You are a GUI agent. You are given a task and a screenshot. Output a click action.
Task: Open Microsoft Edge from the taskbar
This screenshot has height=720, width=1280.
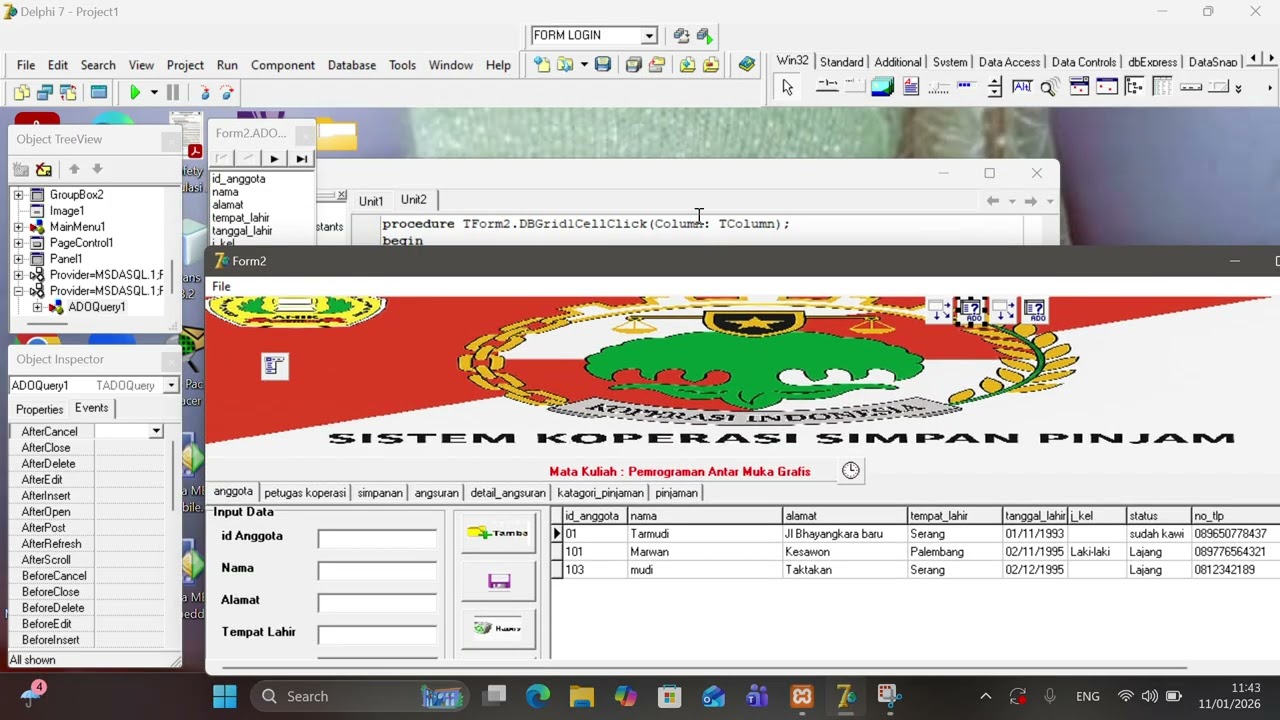538,696
